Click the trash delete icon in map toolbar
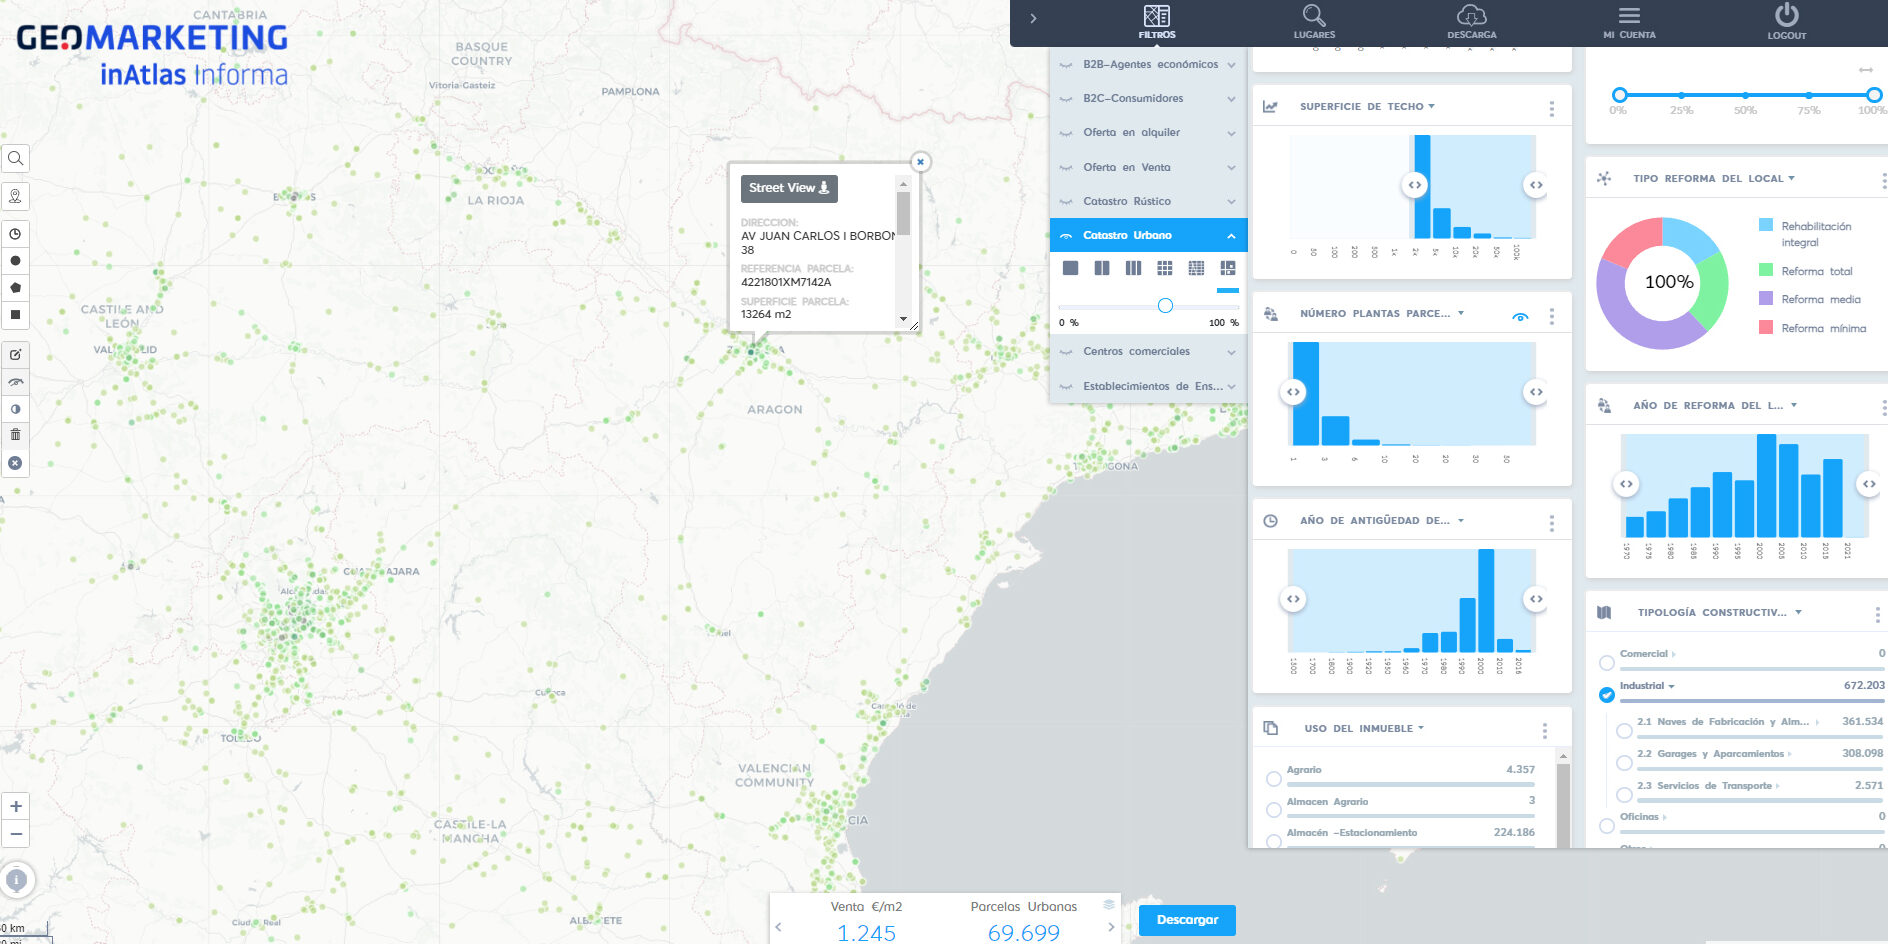This screenshot has width=1888, height=944. click(15, 435)
